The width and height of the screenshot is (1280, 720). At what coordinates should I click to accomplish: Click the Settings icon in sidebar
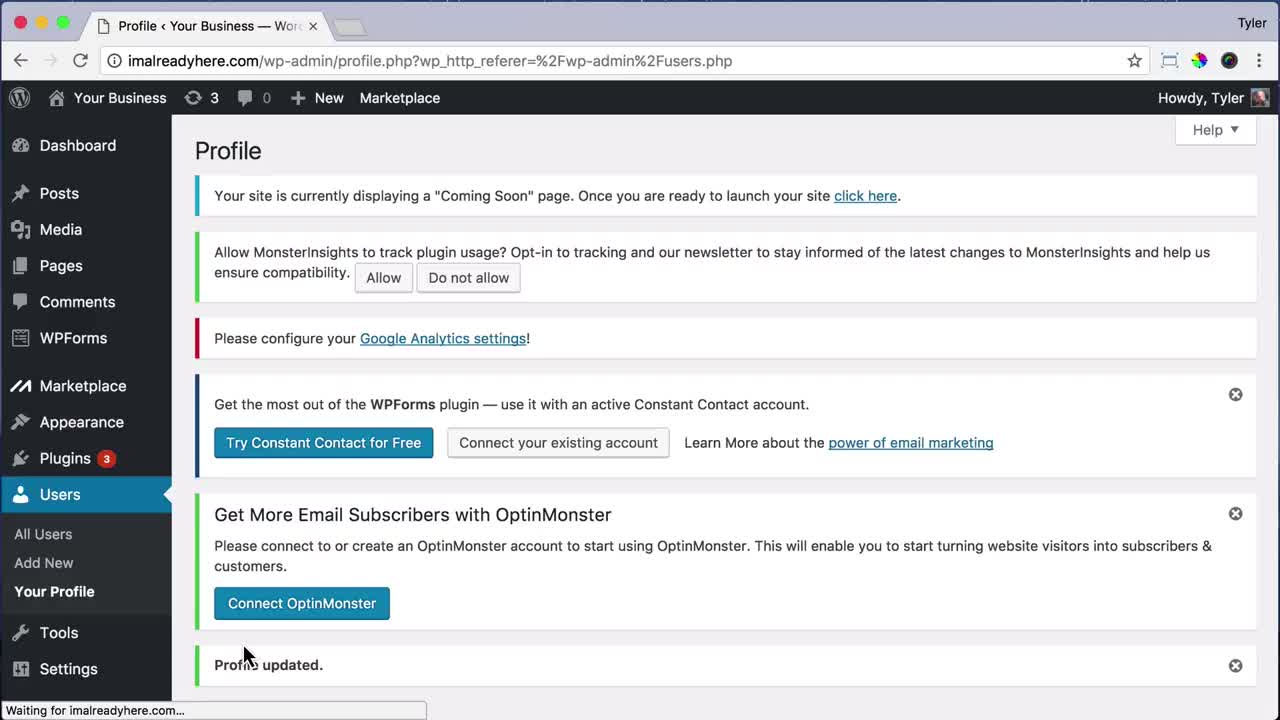21,668
